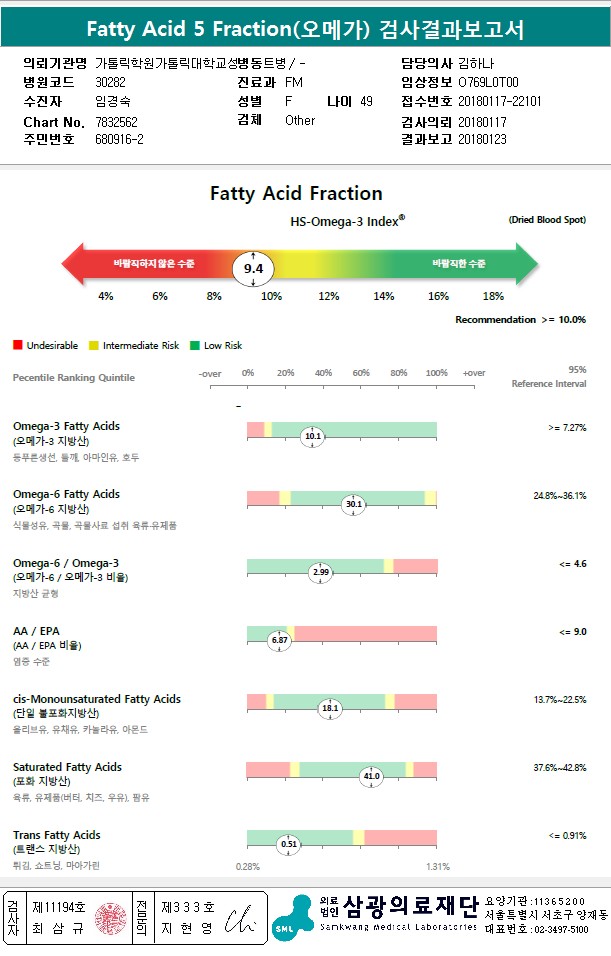Click the Omega-6 30.1 bar marker
This screenshot has width=611, height=956.
pos(353,504)
